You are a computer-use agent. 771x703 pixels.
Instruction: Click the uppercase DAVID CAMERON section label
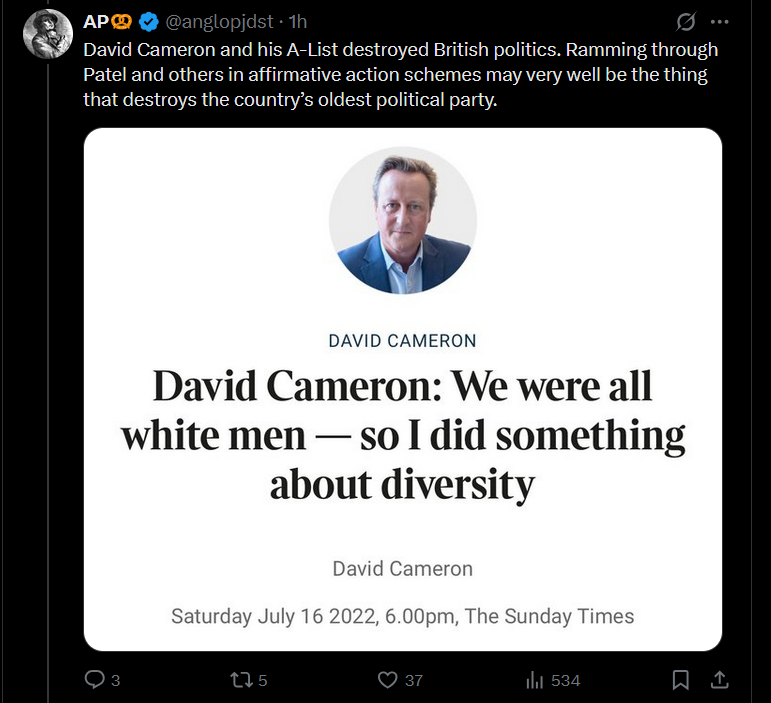[x=402, y=341]
